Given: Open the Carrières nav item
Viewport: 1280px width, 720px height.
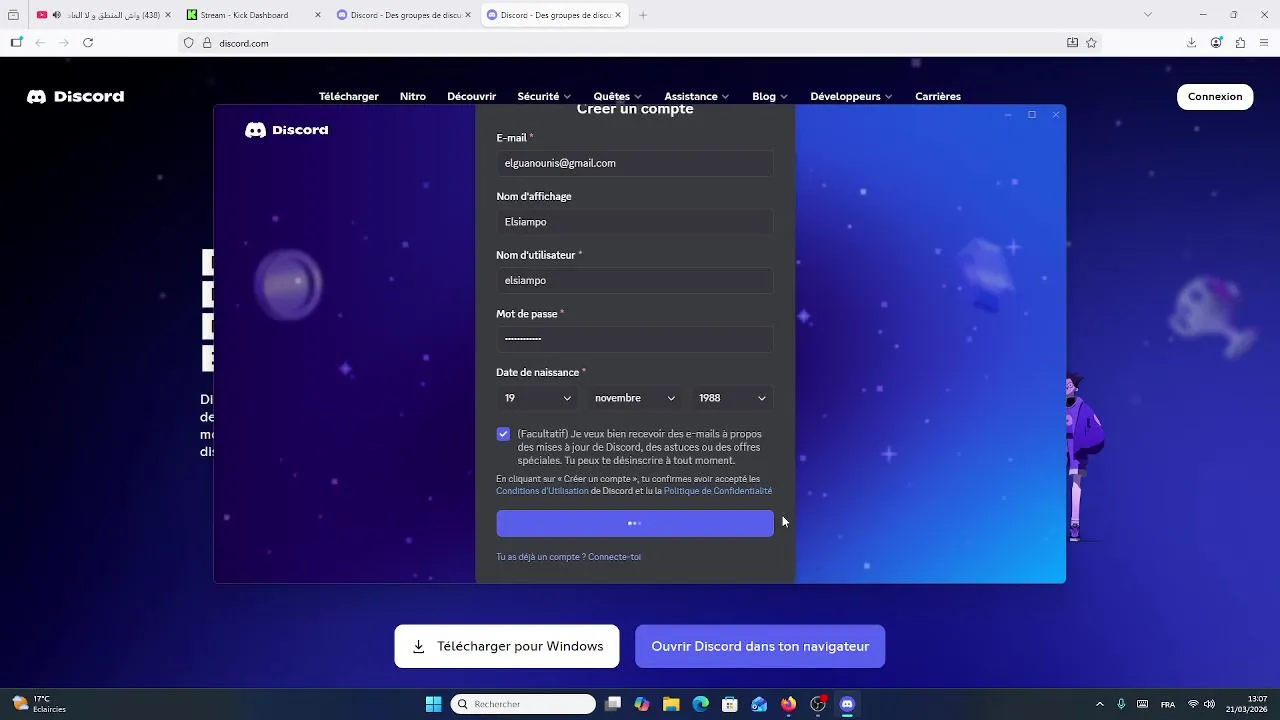Looking at the screenshot, I should pyautogui.click(x=938, y=97).
